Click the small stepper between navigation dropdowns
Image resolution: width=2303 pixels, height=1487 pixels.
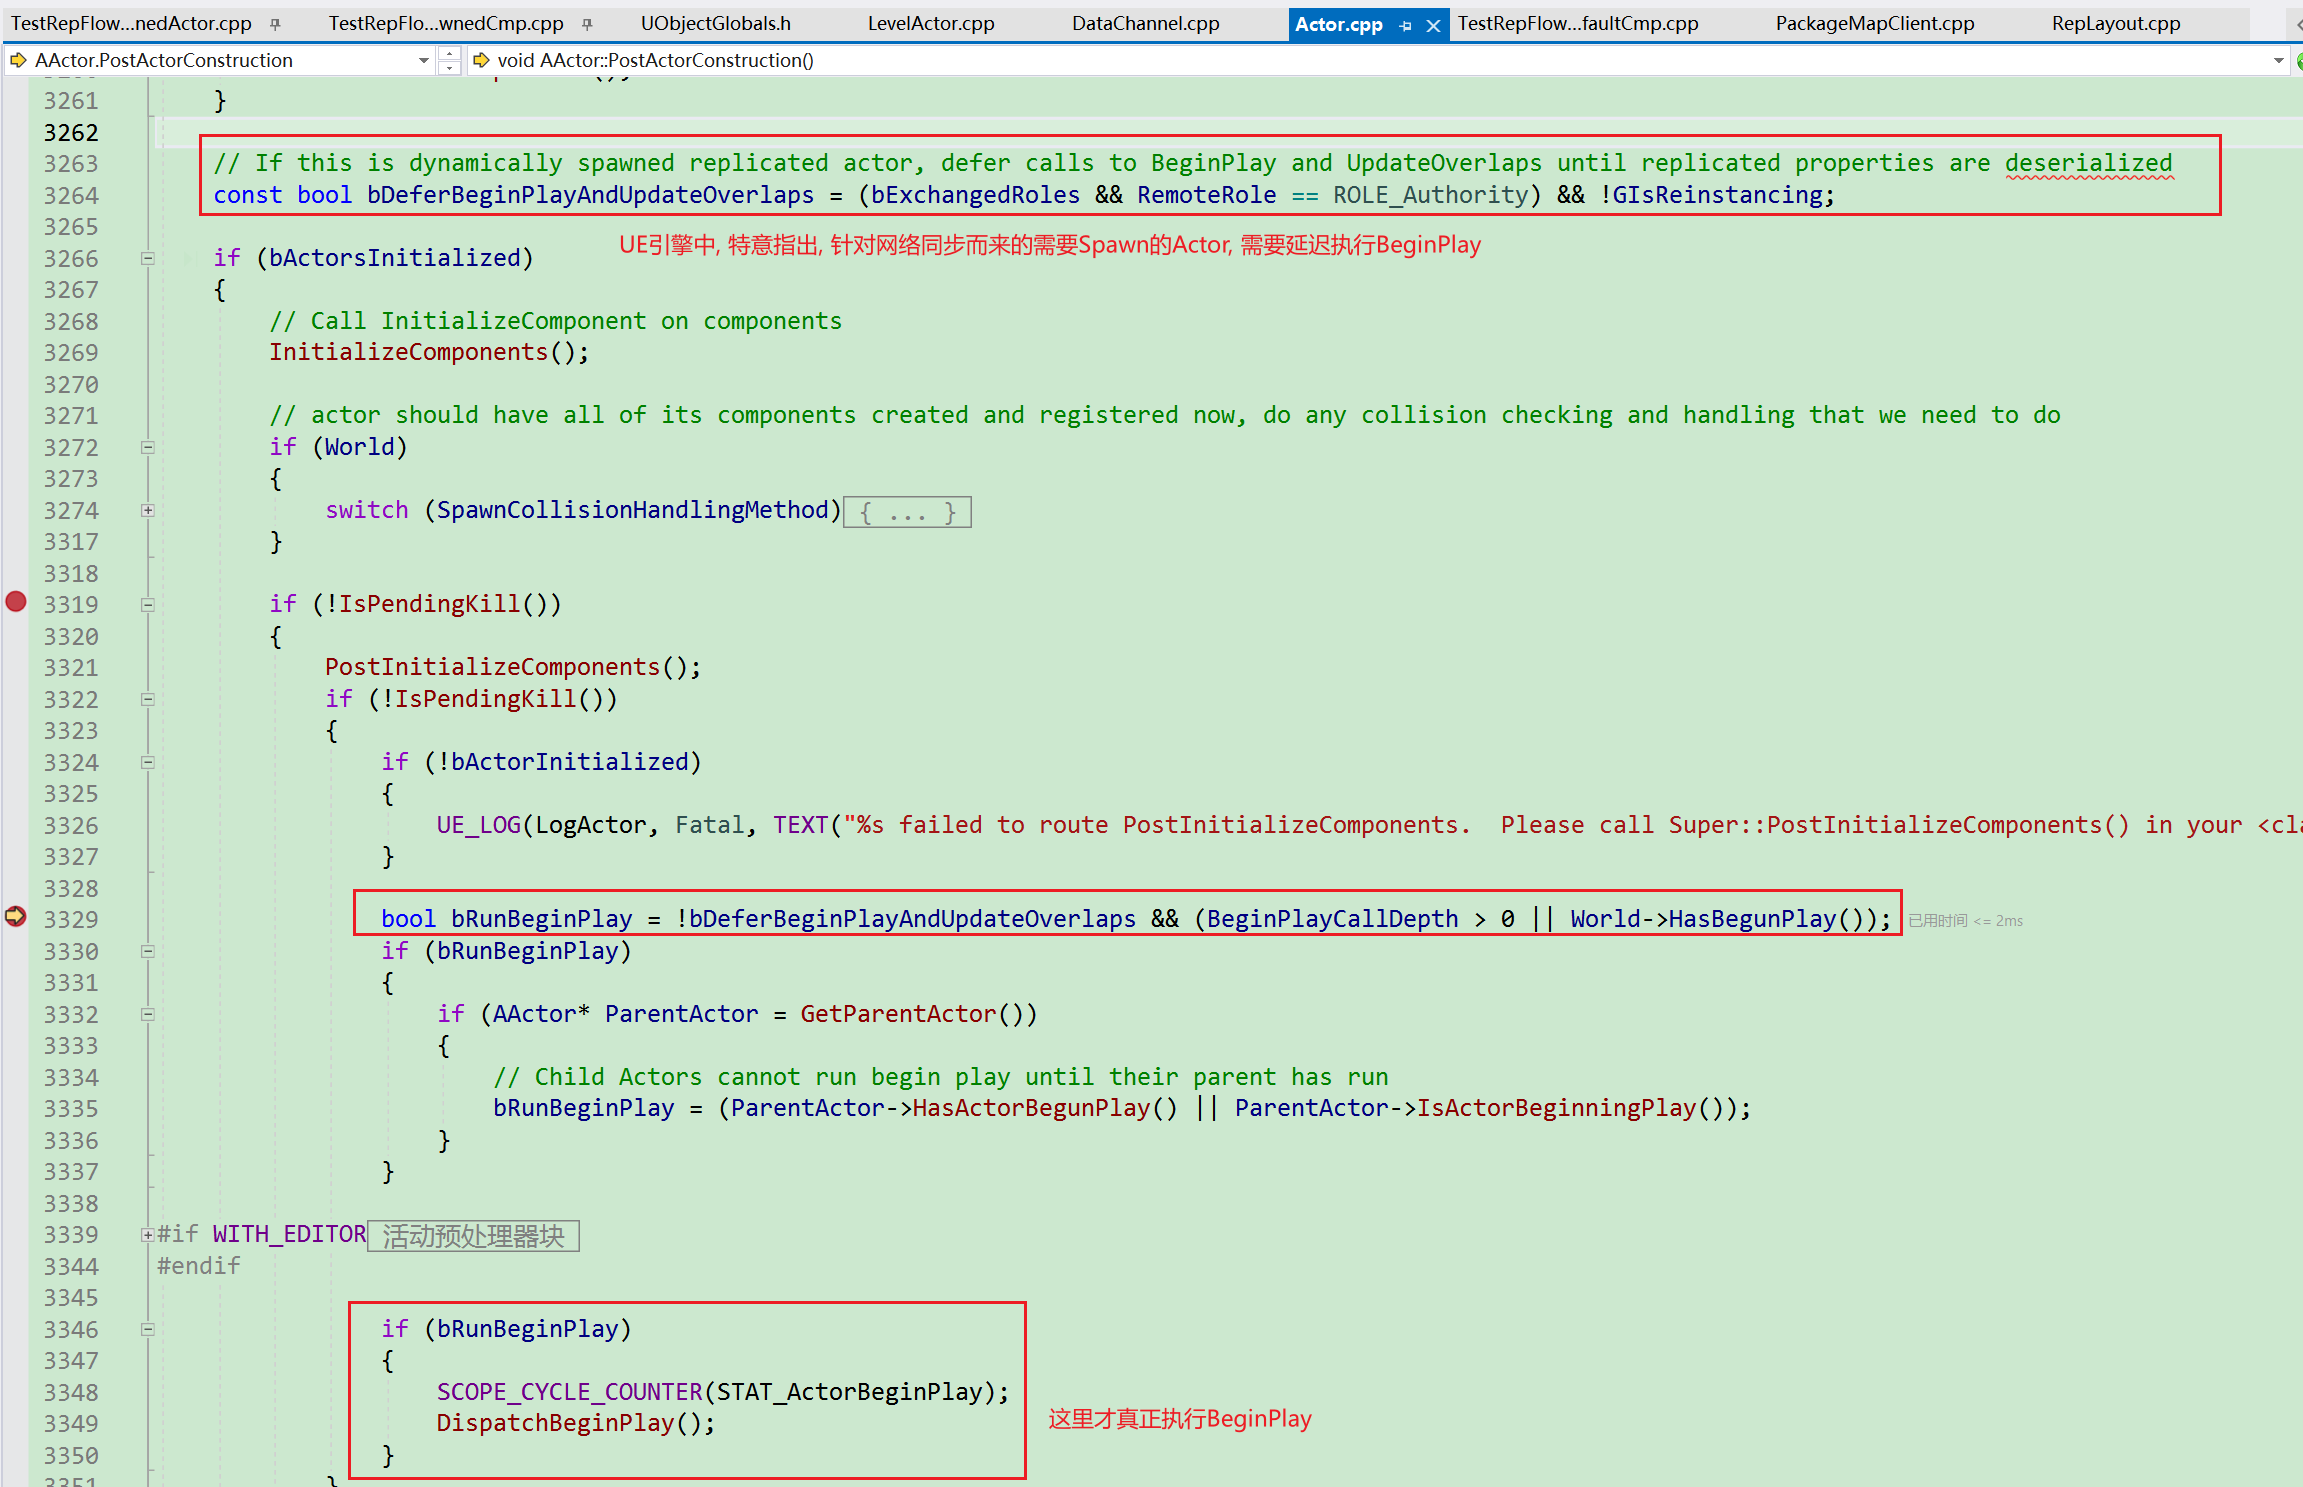(449, 61)
